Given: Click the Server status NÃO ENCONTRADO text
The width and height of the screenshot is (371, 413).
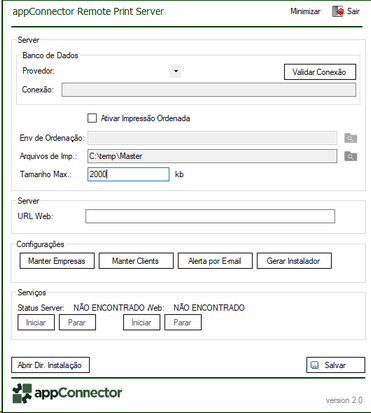Looking at the screenshot, I should [x=109, y=308].
